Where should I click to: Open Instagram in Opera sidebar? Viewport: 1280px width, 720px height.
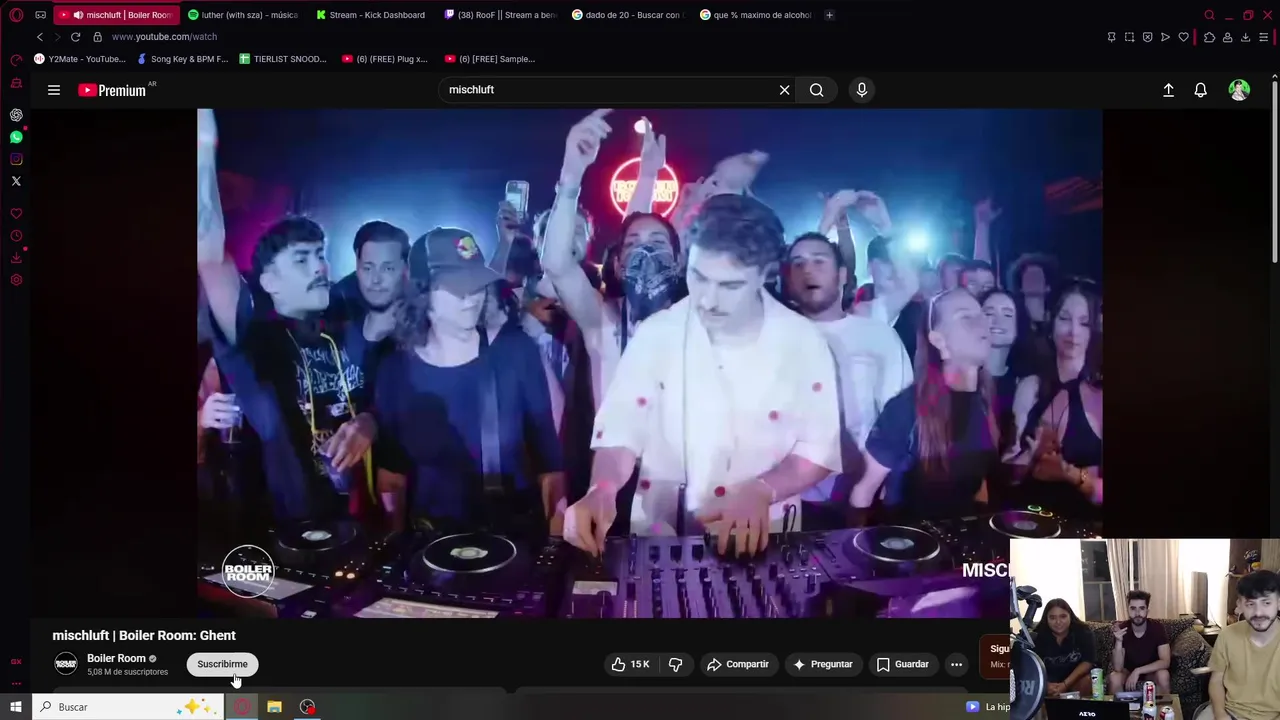[x=16, y=159]
